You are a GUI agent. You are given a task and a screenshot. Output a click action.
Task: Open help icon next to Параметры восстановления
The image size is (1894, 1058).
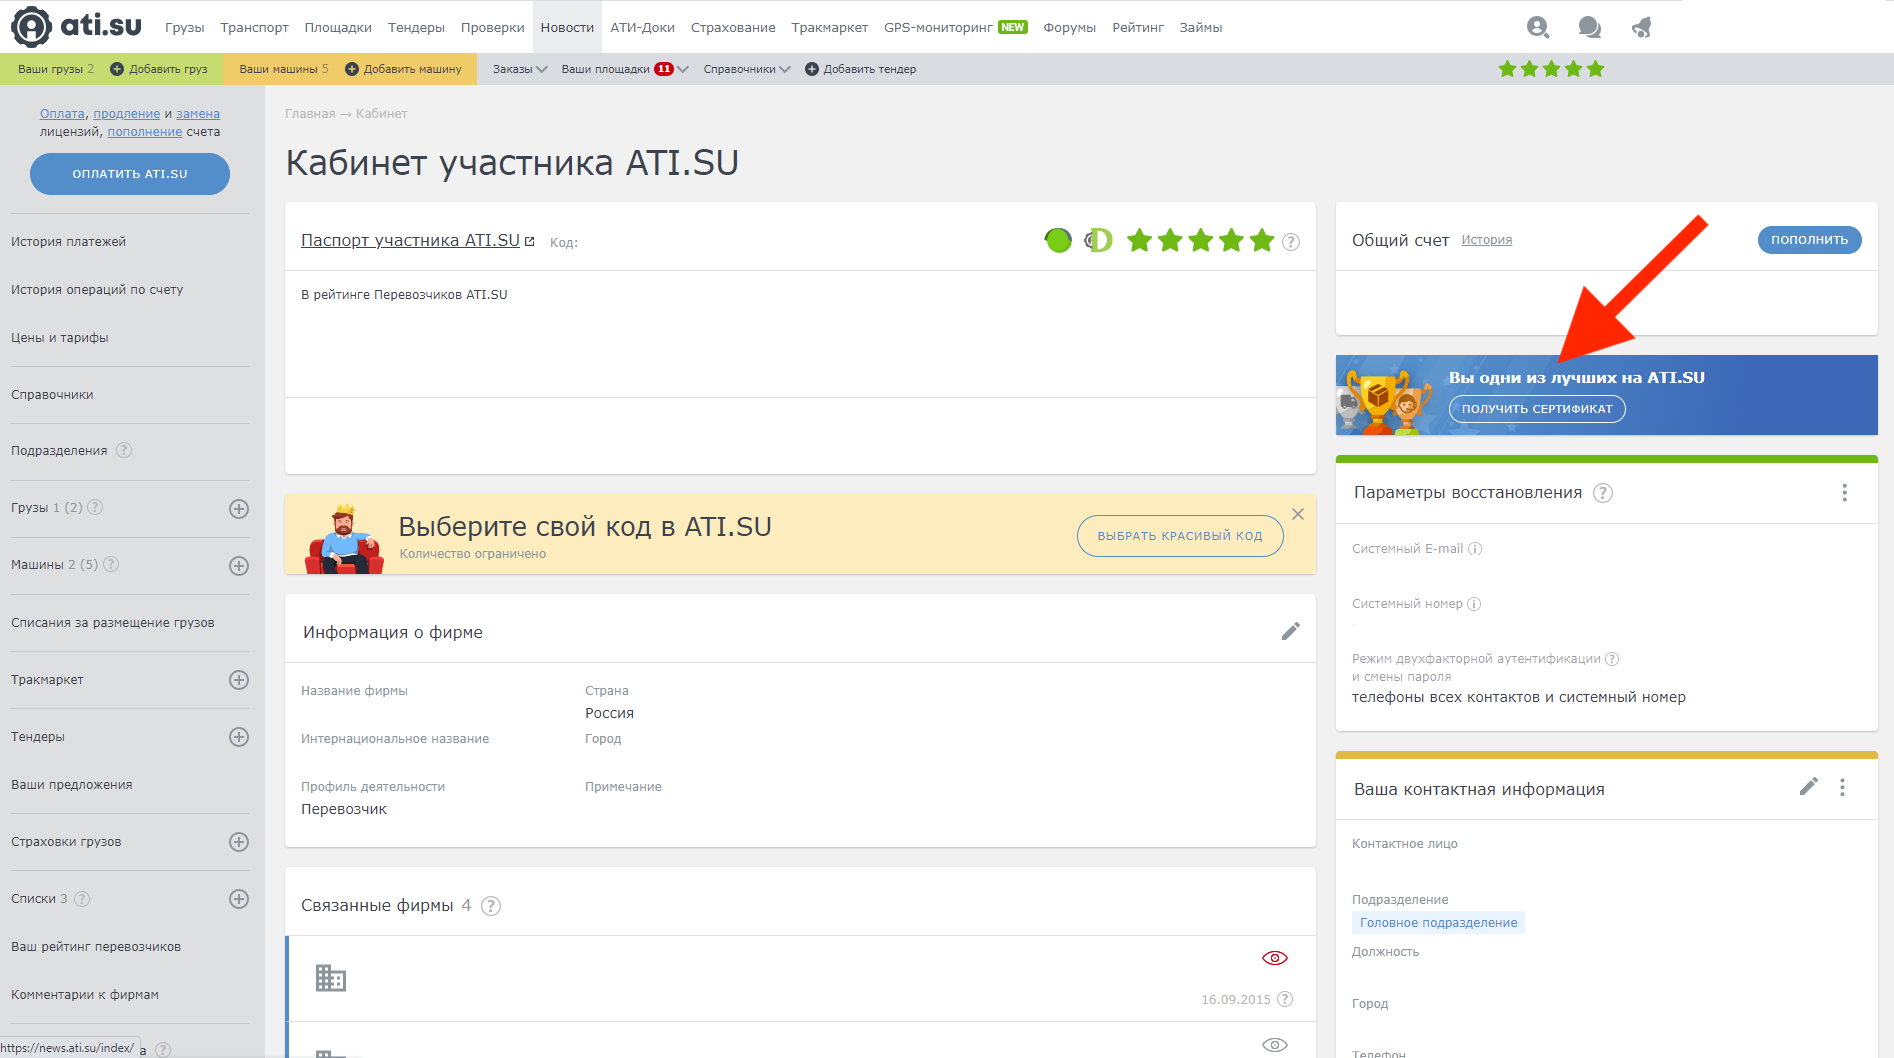(1603, 493)
